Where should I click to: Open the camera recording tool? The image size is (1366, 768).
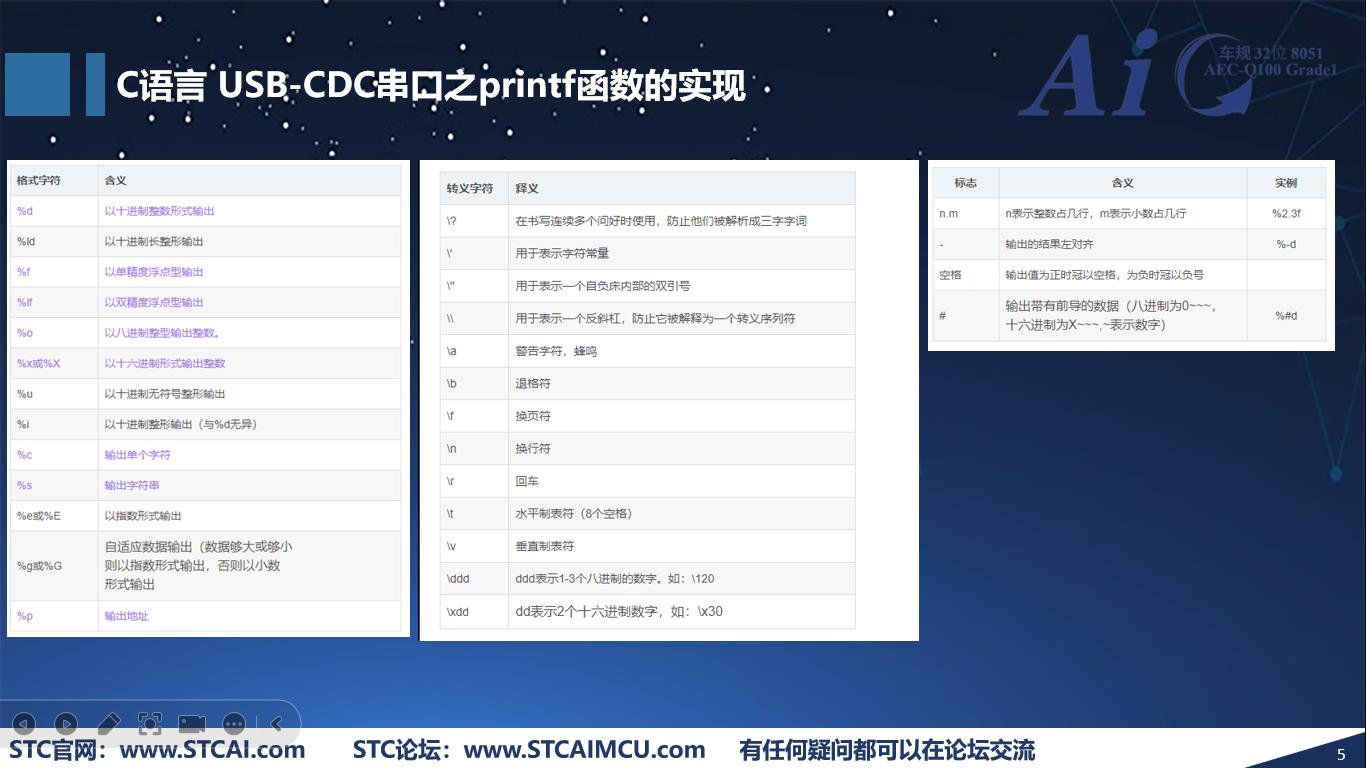point(193,722)
